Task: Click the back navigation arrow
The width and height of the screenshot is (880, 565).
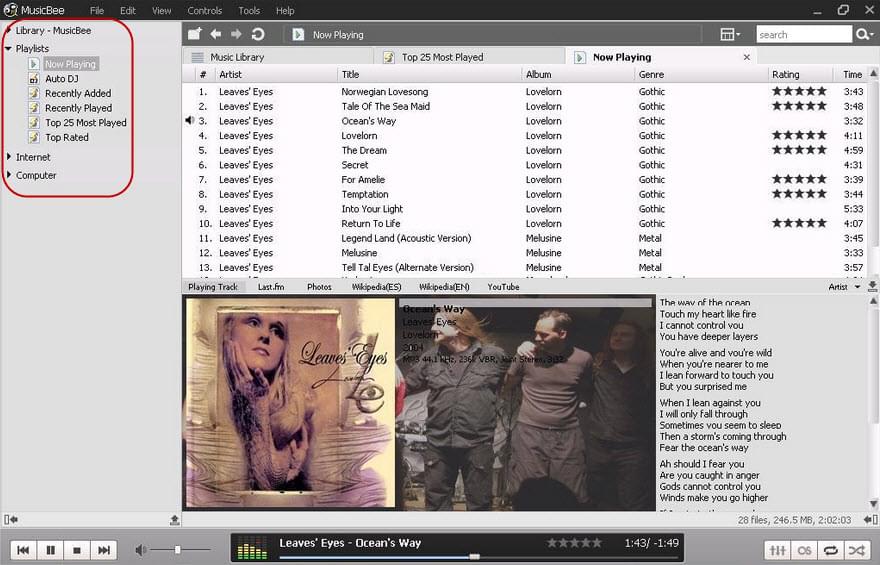Action: [x=216, y=35]
